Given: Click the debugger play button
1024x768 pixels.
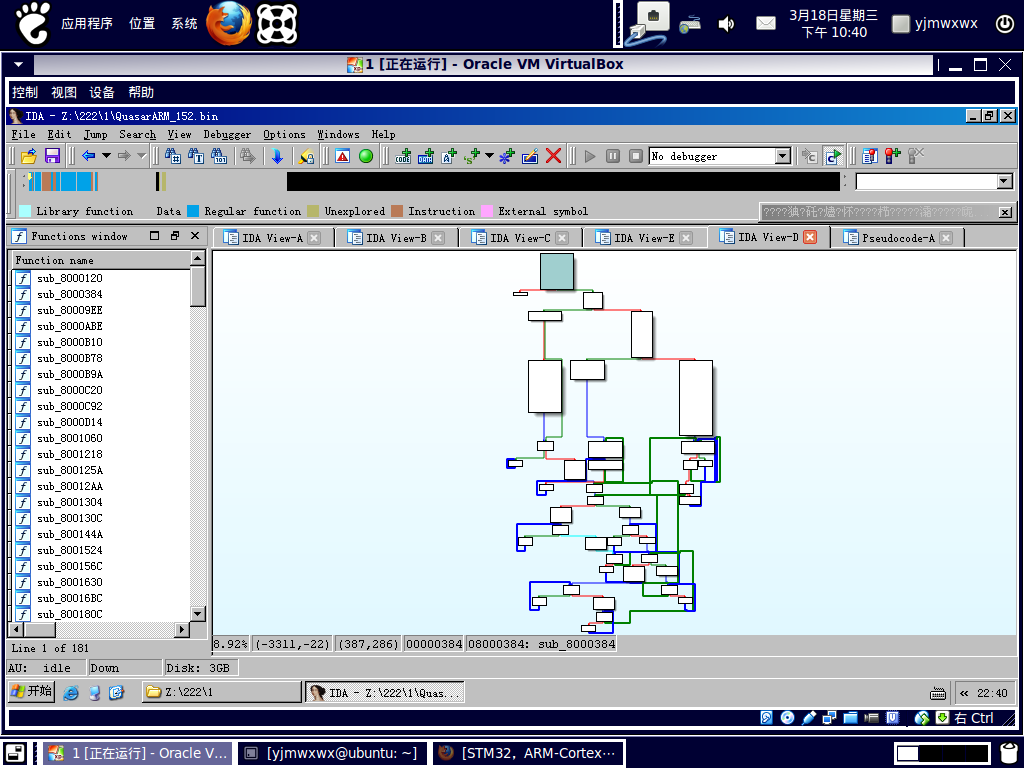Looking at the screenshot, I should pos(590,156).
